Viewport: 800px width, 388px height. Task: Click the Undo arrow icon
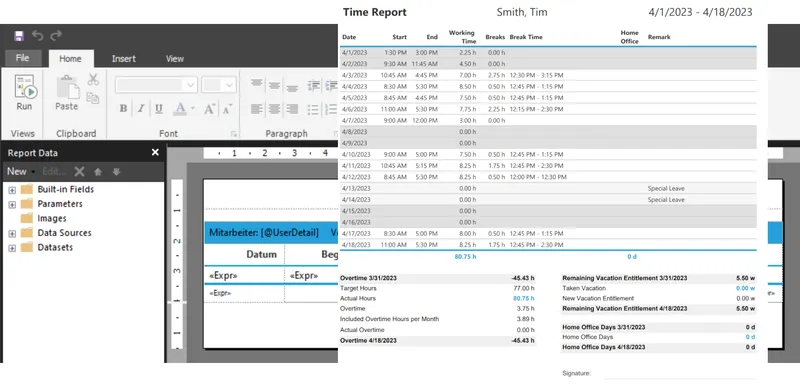pyautogui.click(x=38, y=35)
